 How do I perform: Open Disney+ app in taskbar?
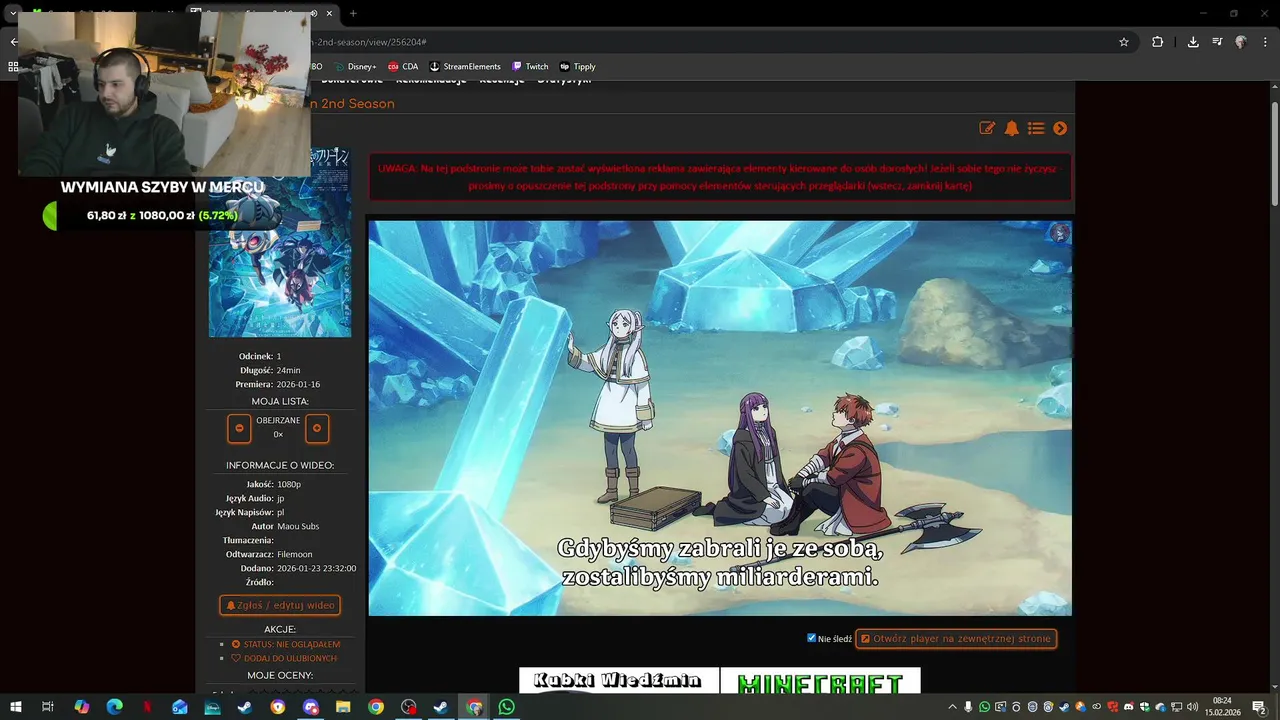point(212,707)
